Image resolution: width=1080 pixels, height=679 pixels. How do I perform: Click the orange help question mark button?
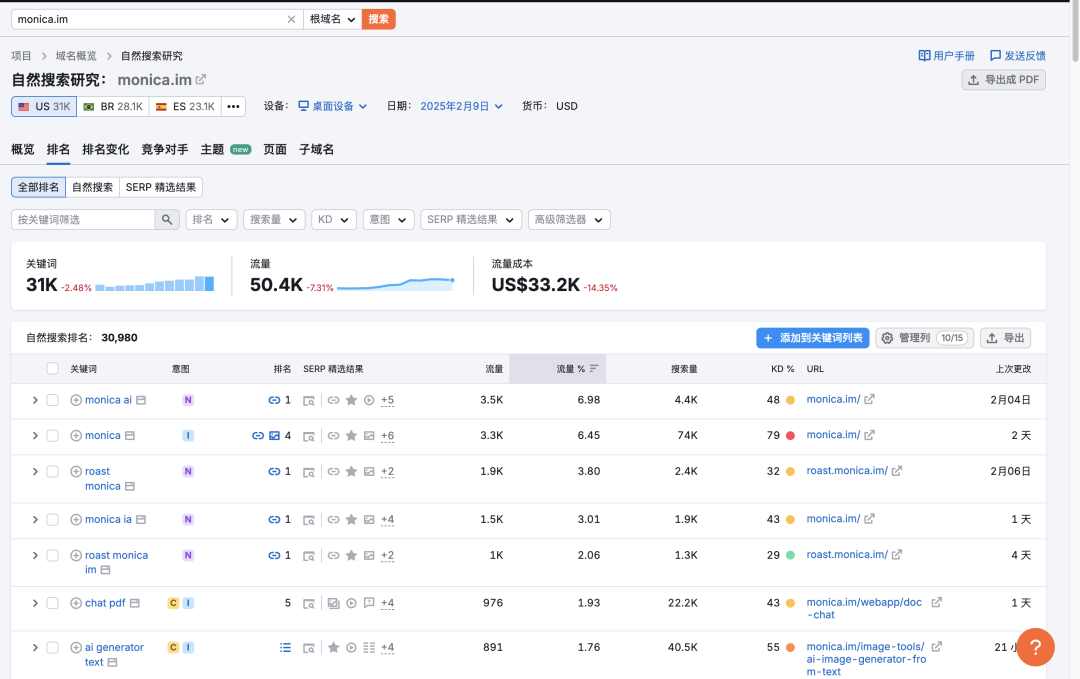[1035, 646]
